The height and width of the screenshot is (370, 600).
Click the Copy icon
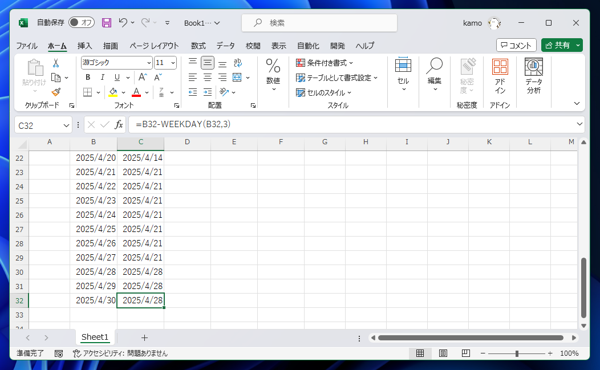click(x=56, y=78)
